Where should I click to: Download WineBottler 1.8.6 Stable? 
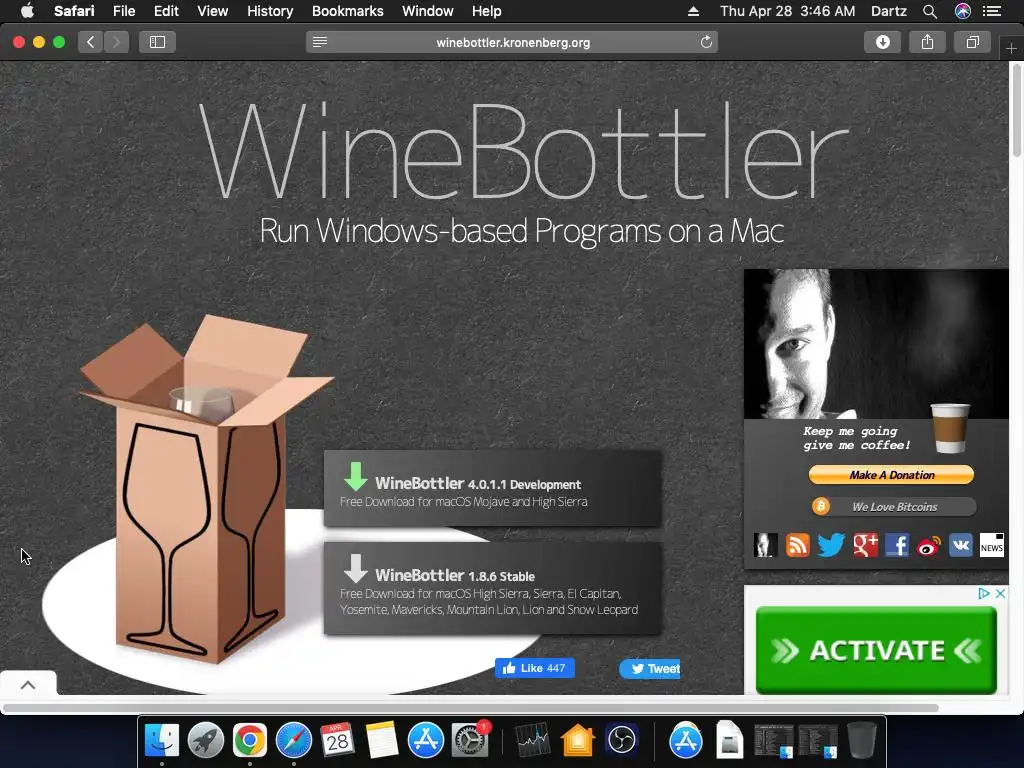click(493, 588)
